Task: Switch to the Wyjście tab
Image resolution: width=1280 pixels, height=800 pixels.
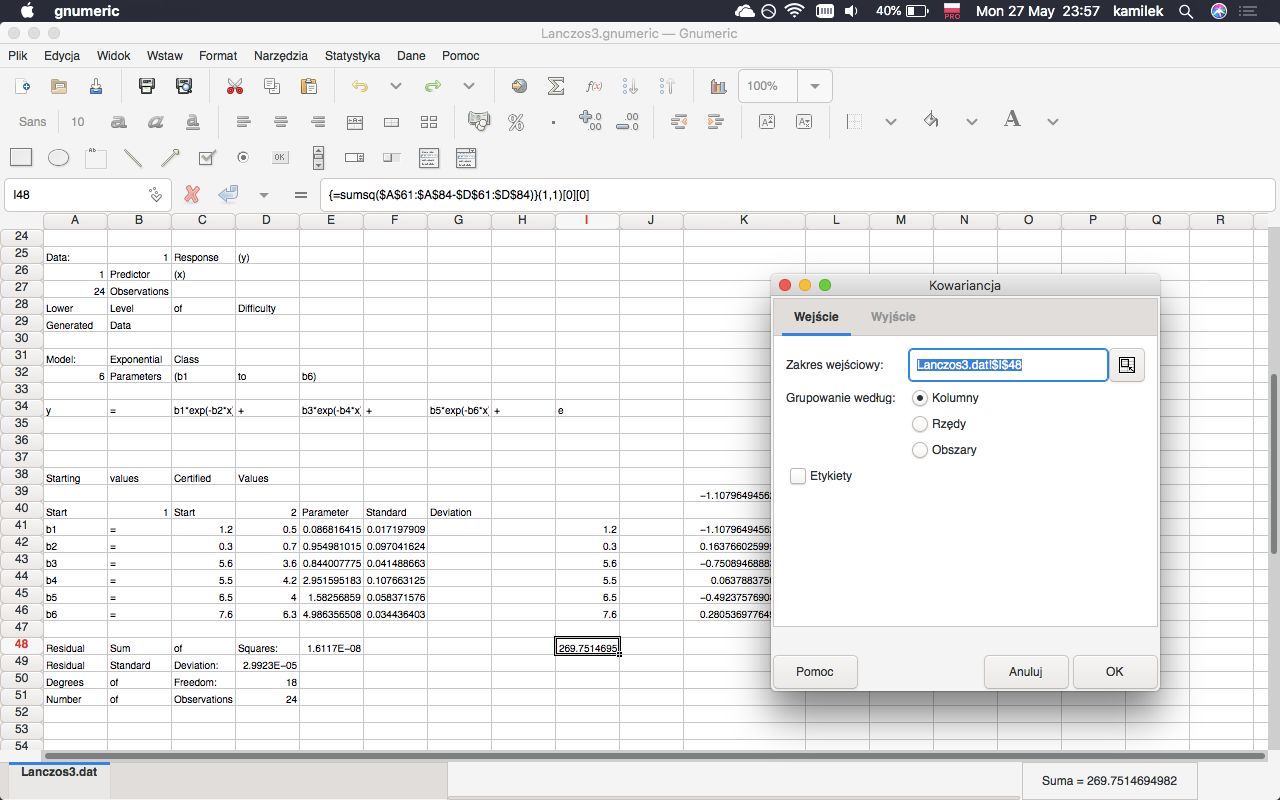Action: tap(893, 316)
